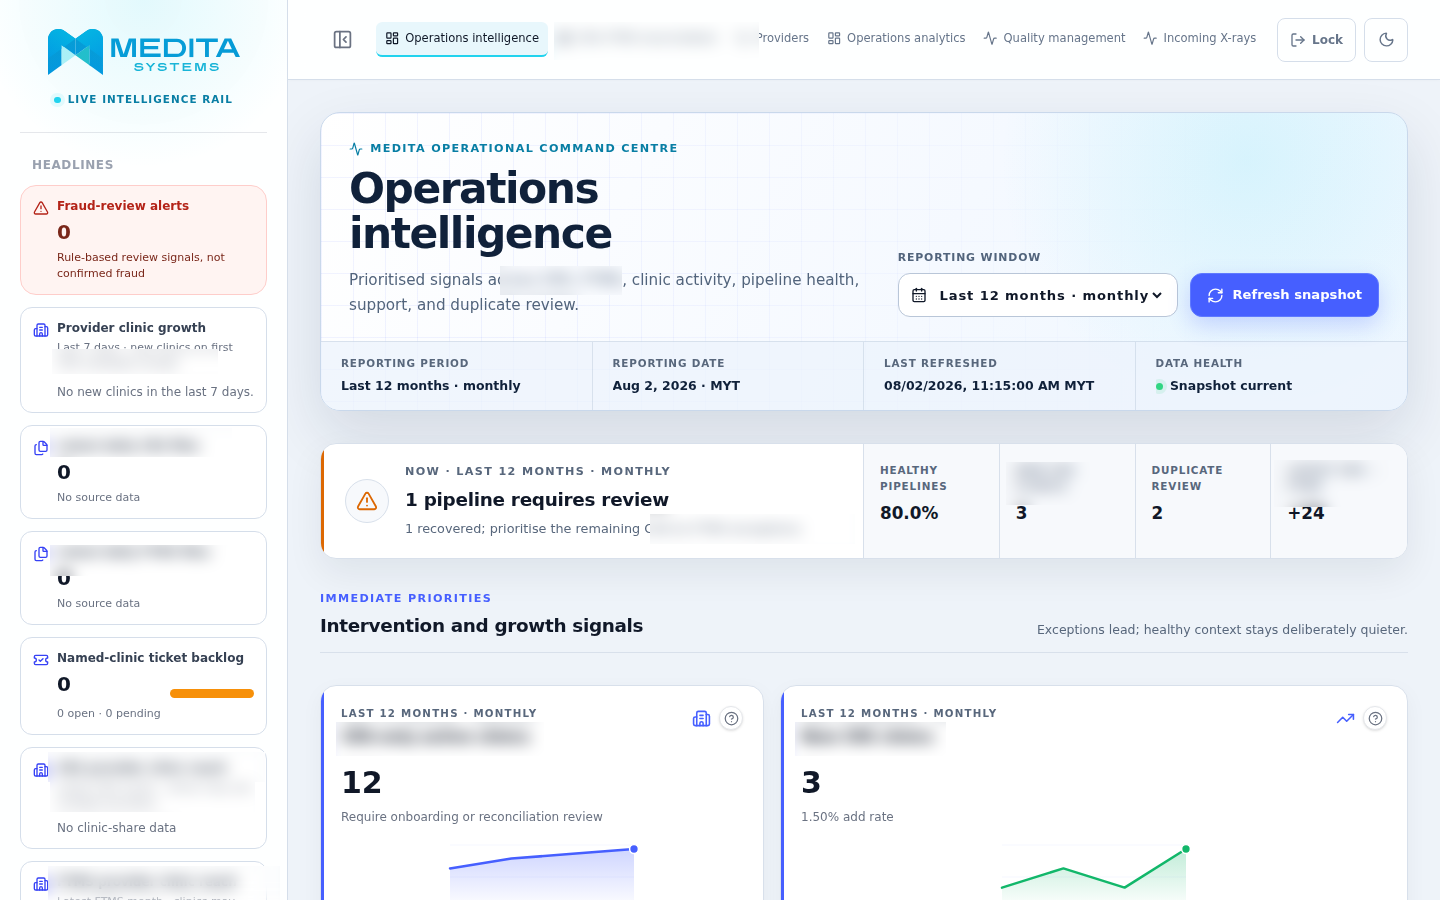This screenshot has height=900, width=1440.
Task: Click the Lock button
Action: [1316, 40]
